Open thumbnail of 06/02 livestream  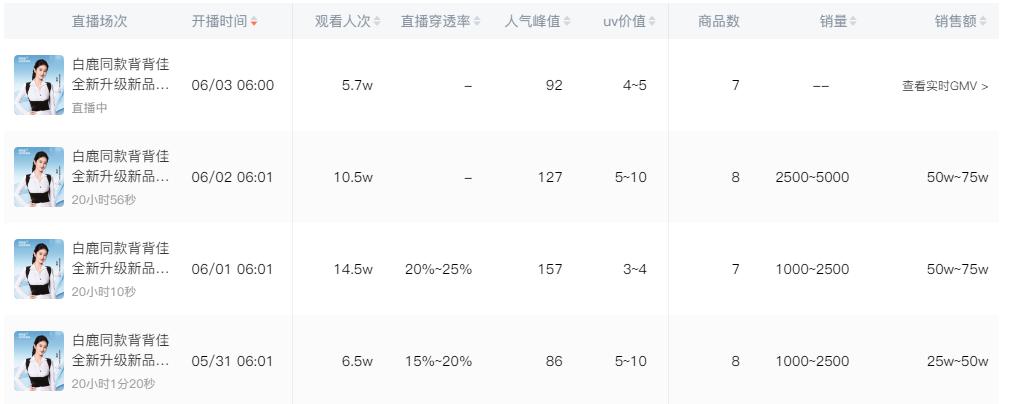tap(39, 177)
